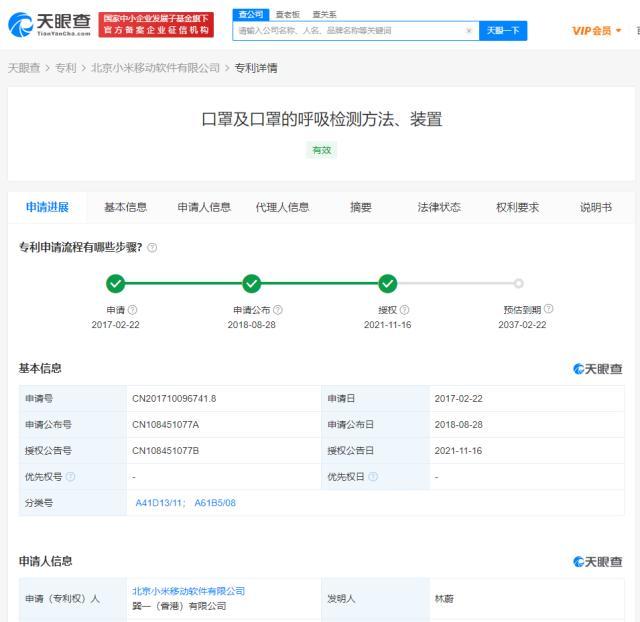Image resolution: width=640 pixels, height=622 pixels.
Task: Expand the VIP会员 dropdown
Action: (596, 31)
